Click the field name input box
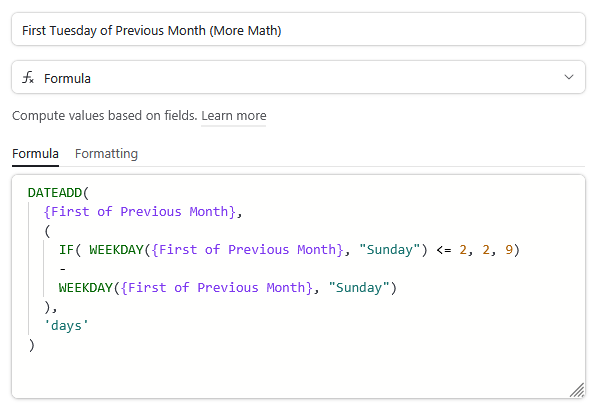Image resolution: width=590 pixels, height=409 pixels. tap(298, 29)
